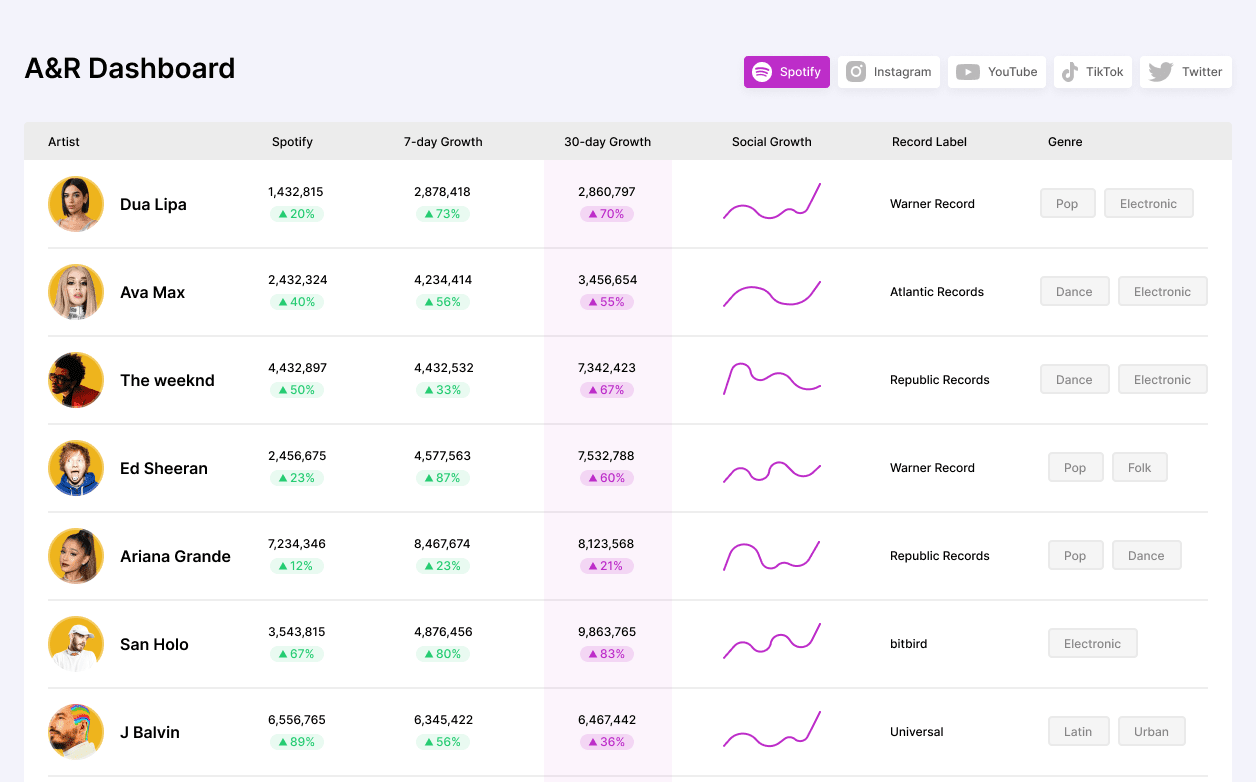The image size is (1256, 782).
Task: Click Dua Lipa's avatar photo
Action: click(76, 204)
